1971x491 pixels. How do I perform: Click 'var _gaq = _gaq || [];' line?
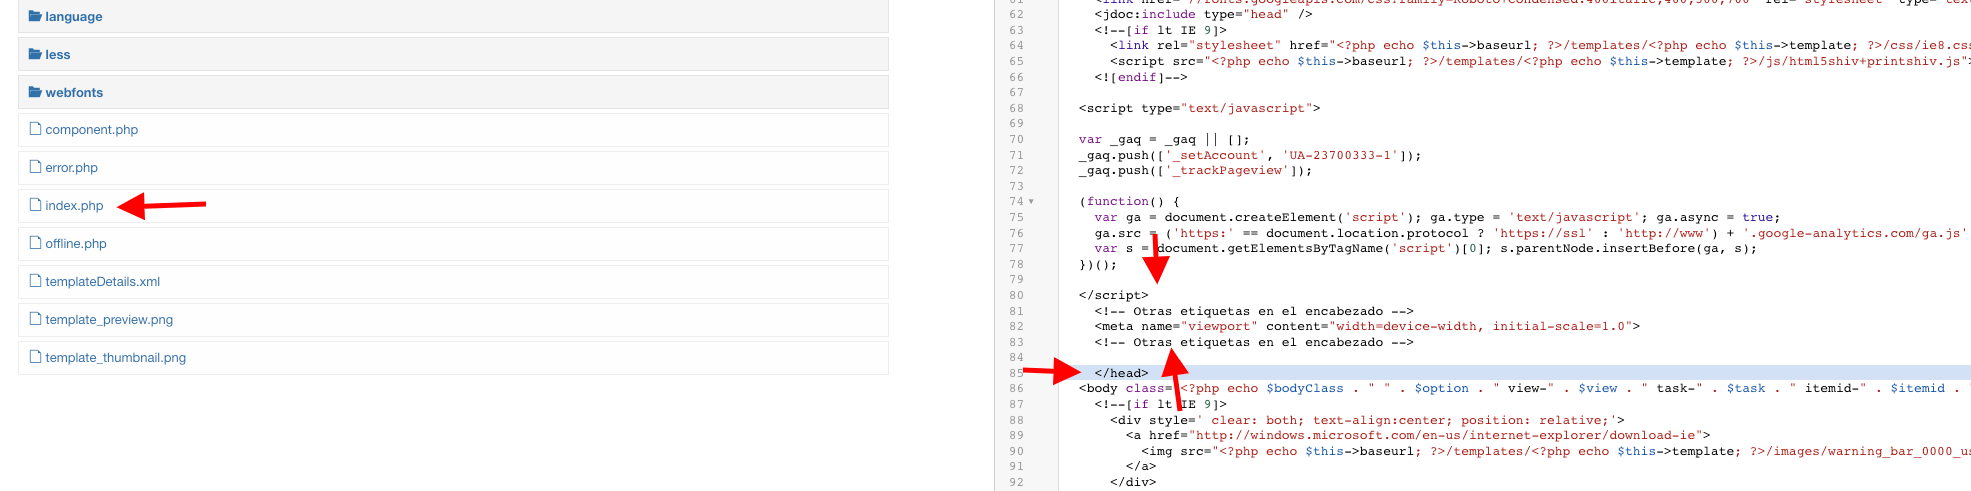tap(1164, 140)
